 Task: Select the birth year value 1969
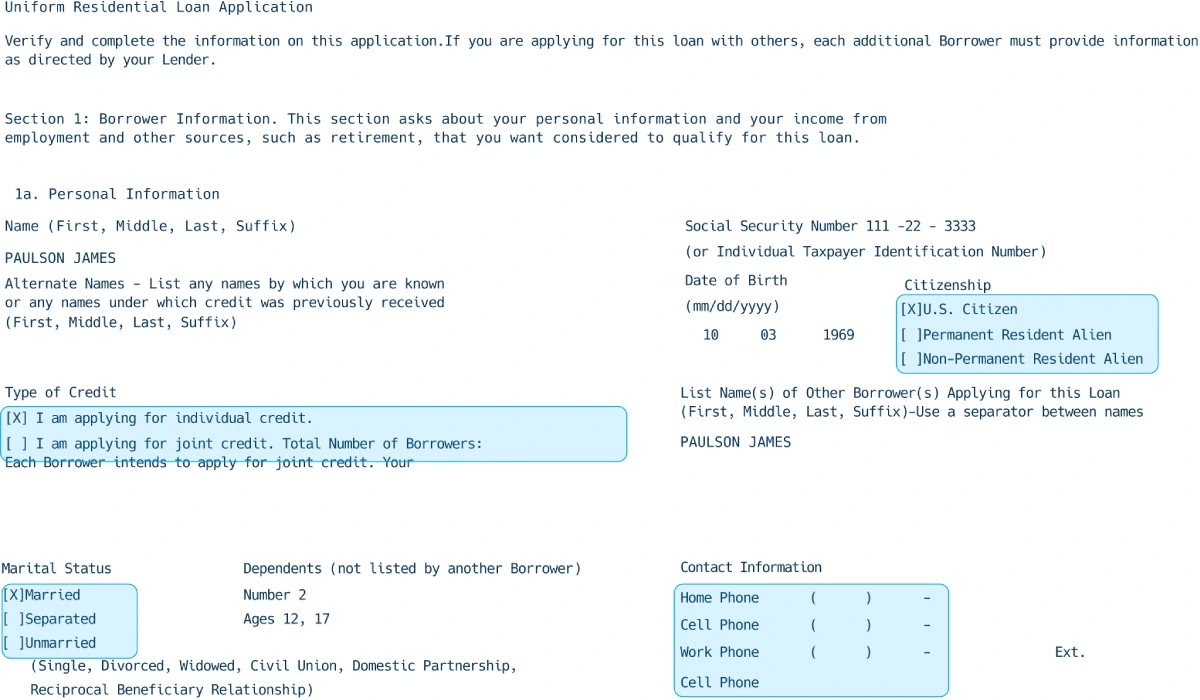[839, 335]
